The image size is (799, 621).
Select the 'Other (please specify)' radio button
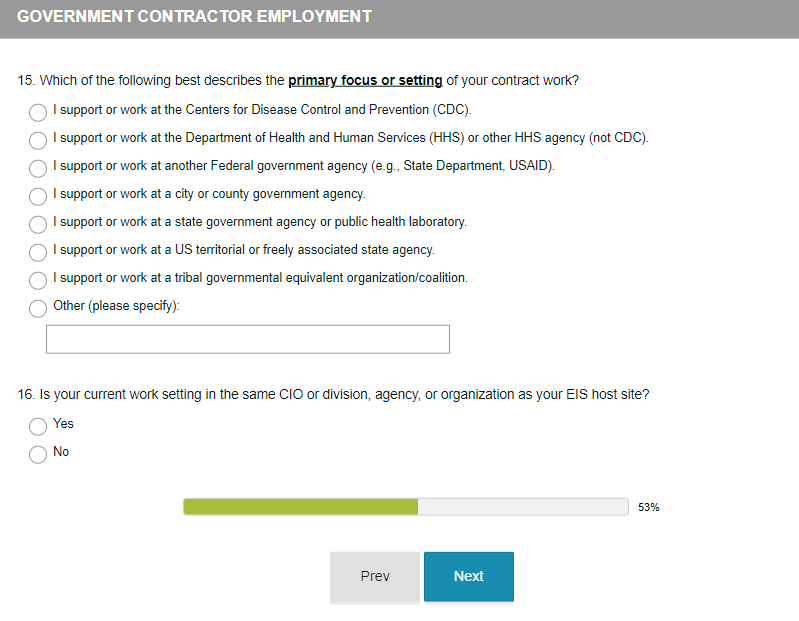38,308
